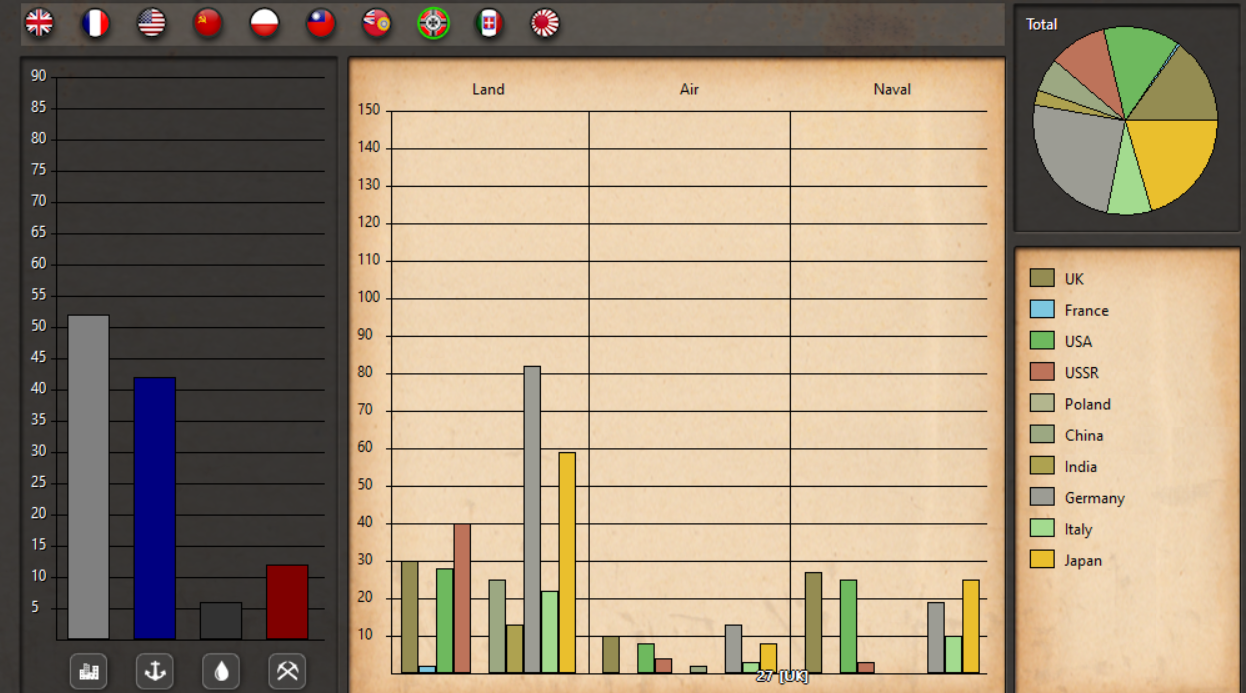Screen dimensions: 1246x693
Task: Click Germany's grey Naval bar at 19
Action: point(936,637)
